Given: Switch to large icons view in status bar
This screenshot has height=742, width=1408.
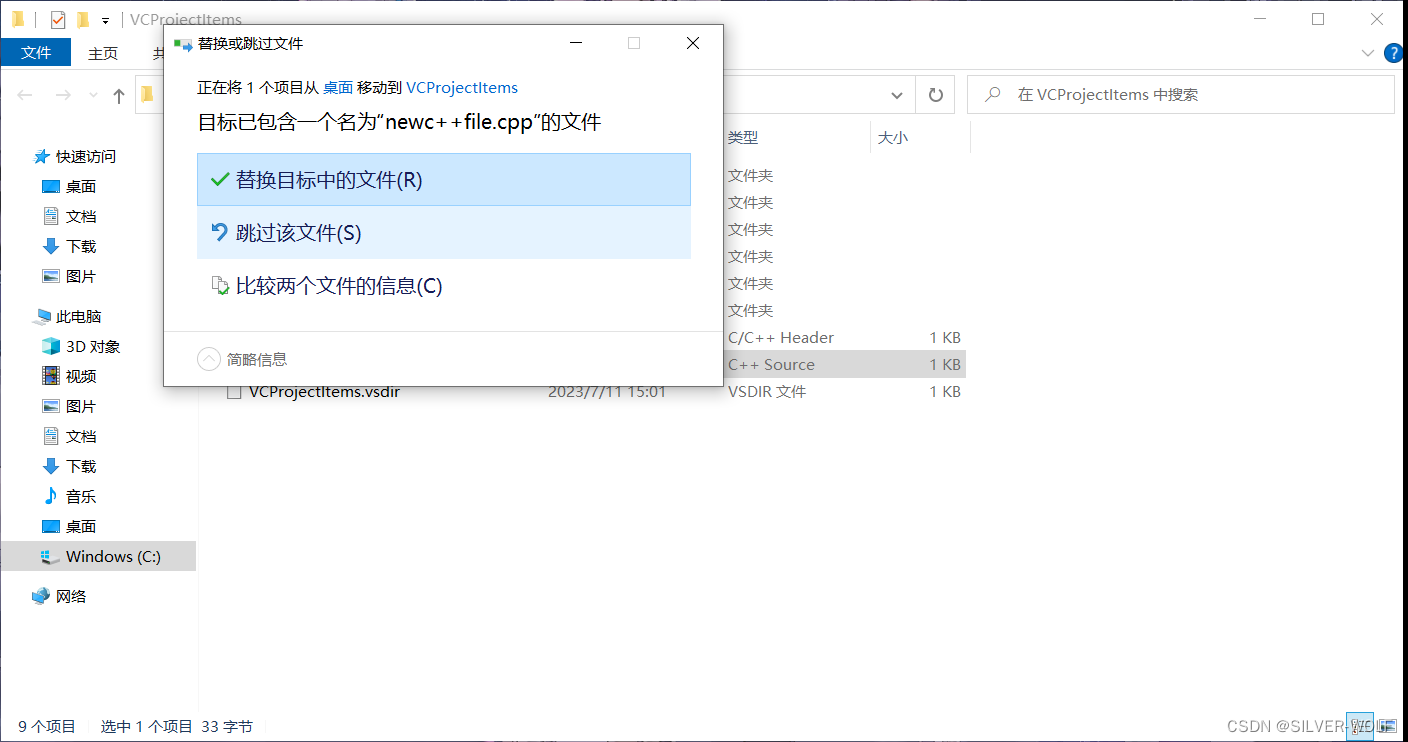Looking at the screenshot, I should [1387, 726].
